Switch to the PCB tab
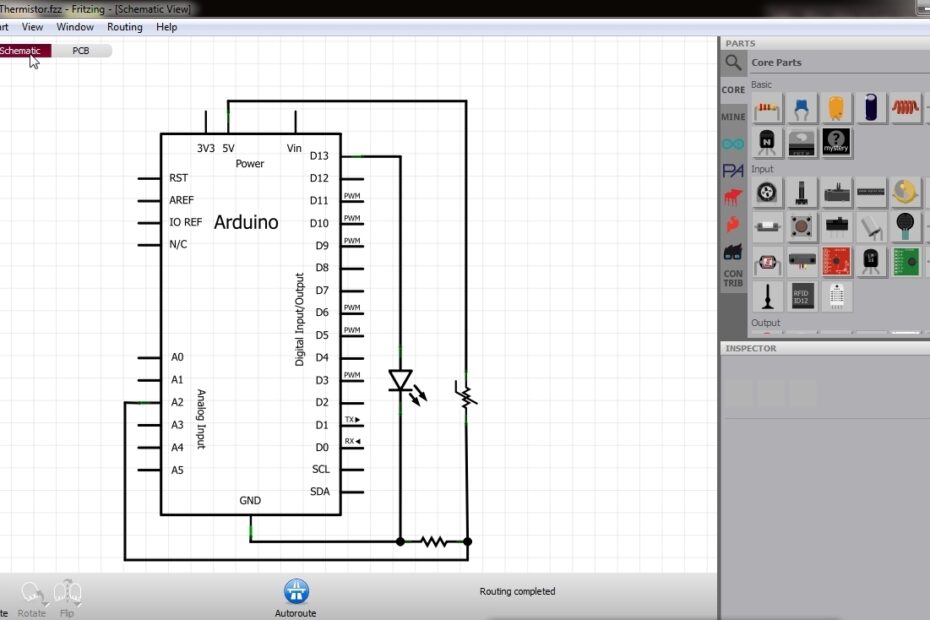This screenshot has height=620, width=930. pyautogui.click(x=80, y=50)
